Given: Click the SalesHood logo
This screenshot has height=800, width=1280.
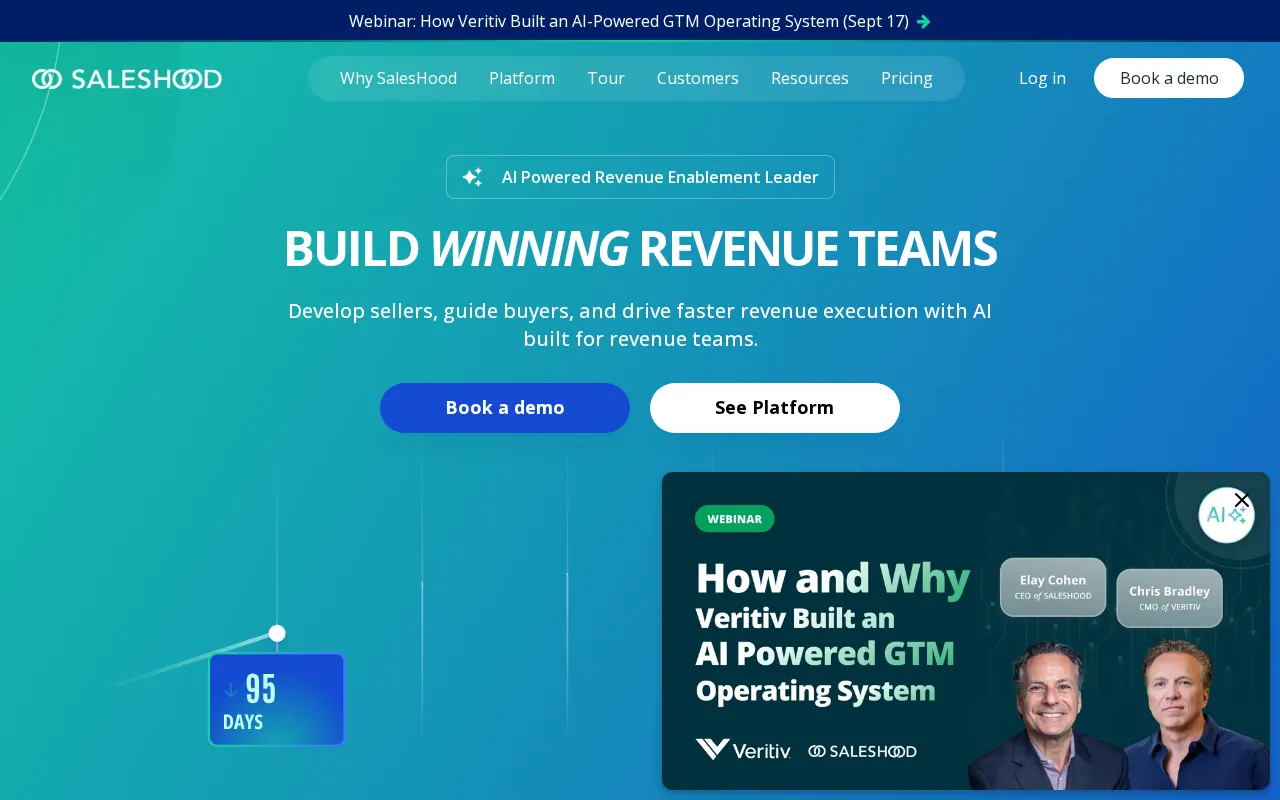Looking at the screenshot, I should pyautogui.click(x=127, y=79).
